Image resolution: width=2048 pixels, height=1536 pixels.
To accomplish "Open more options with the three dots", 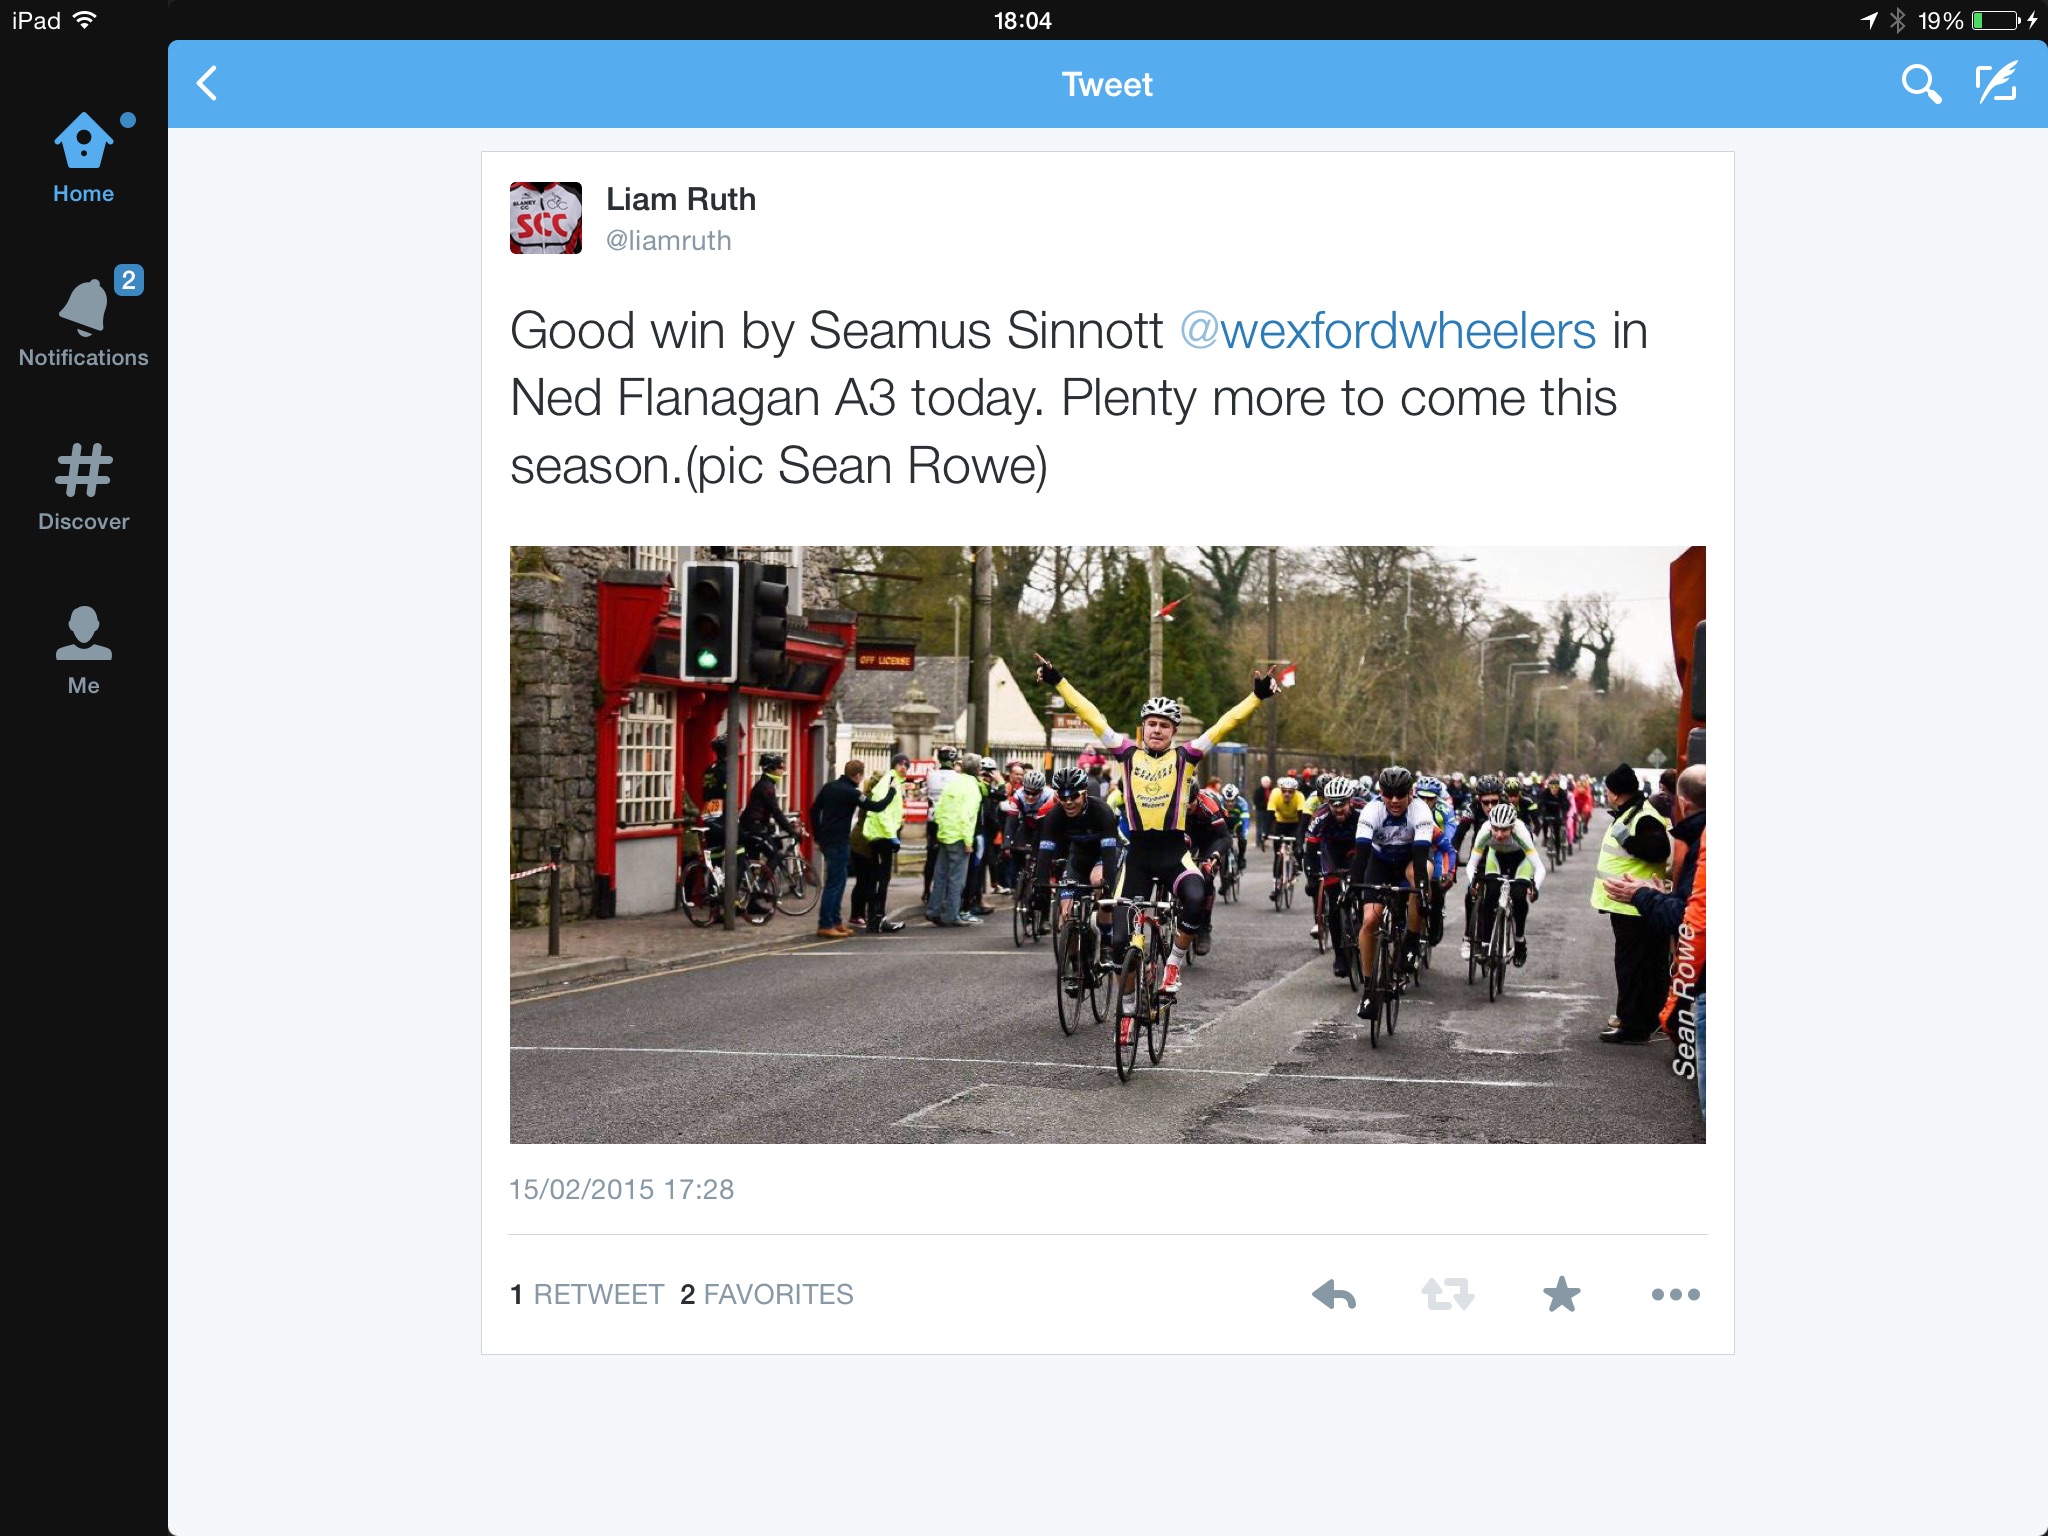I will pyautogui.click(x=1675, y=1294).
